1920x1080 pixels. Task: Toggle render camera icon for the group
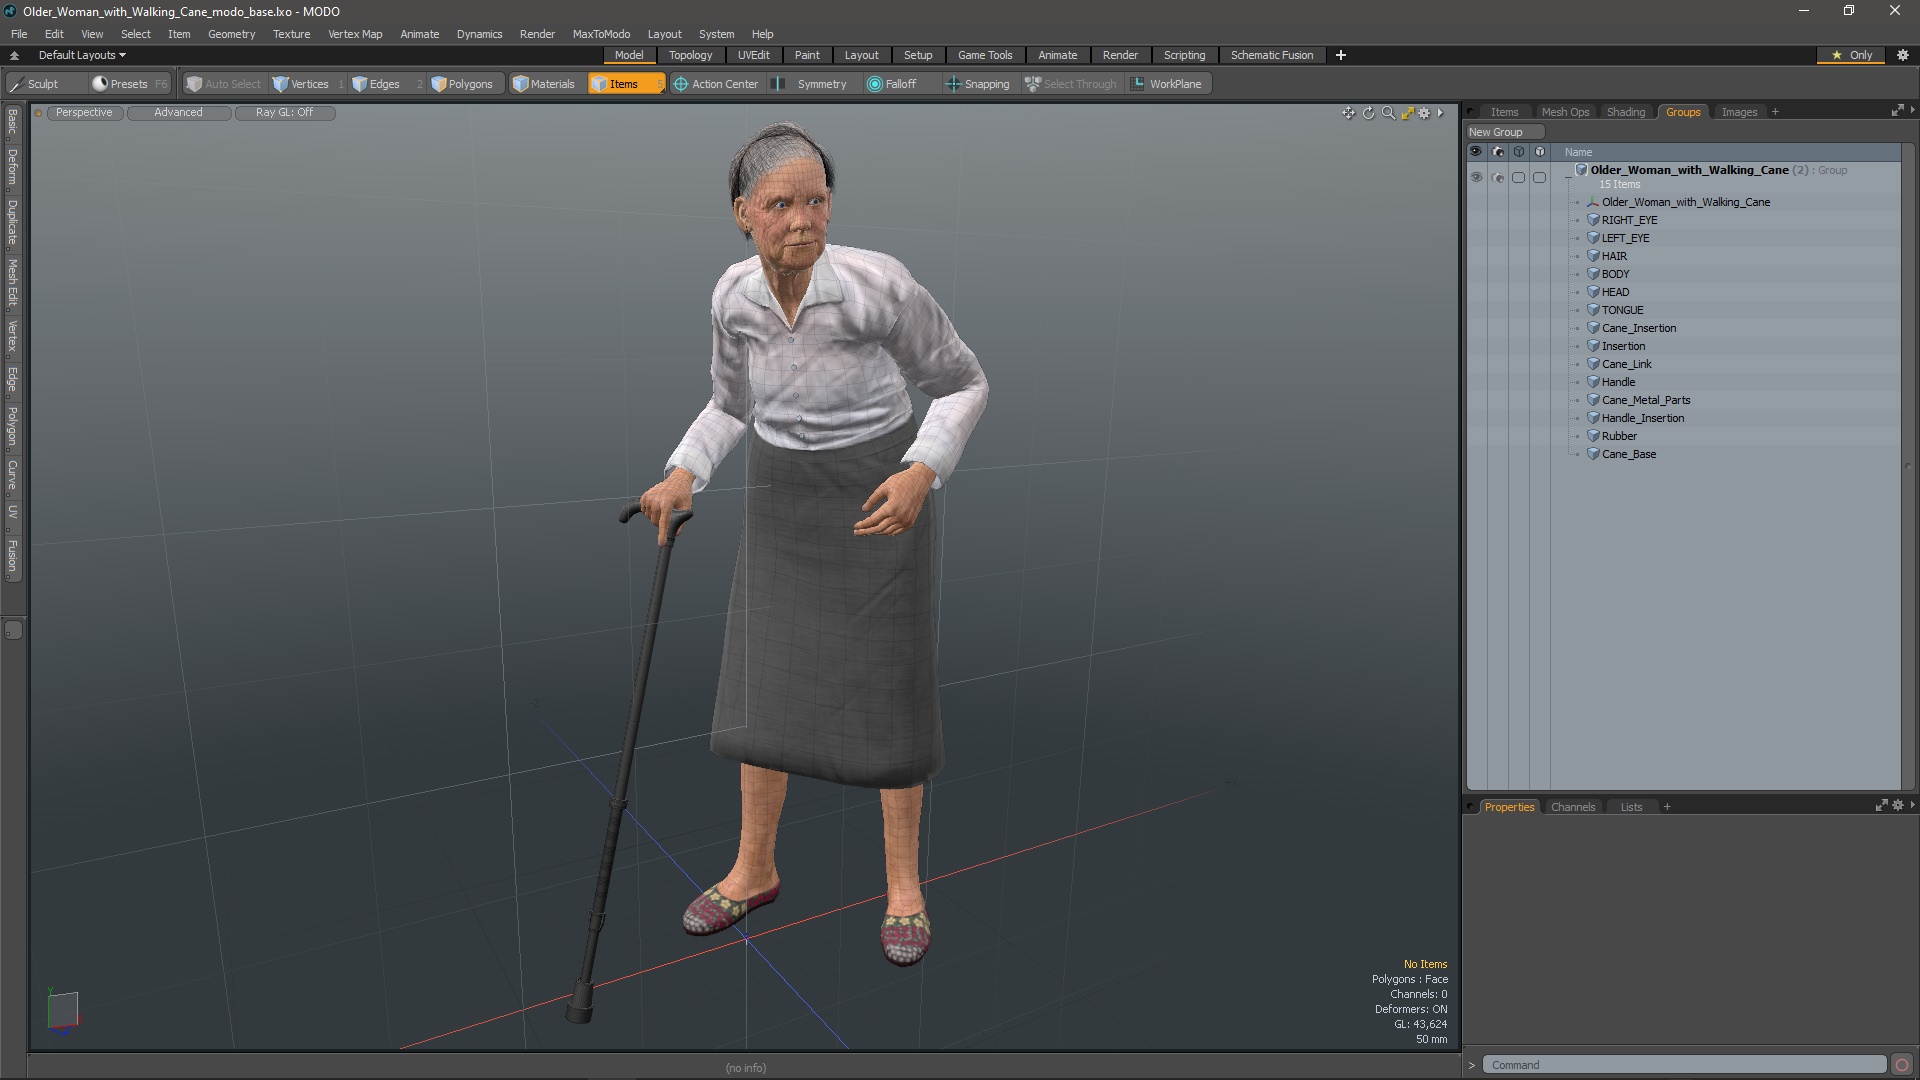tap(1497, 177)
